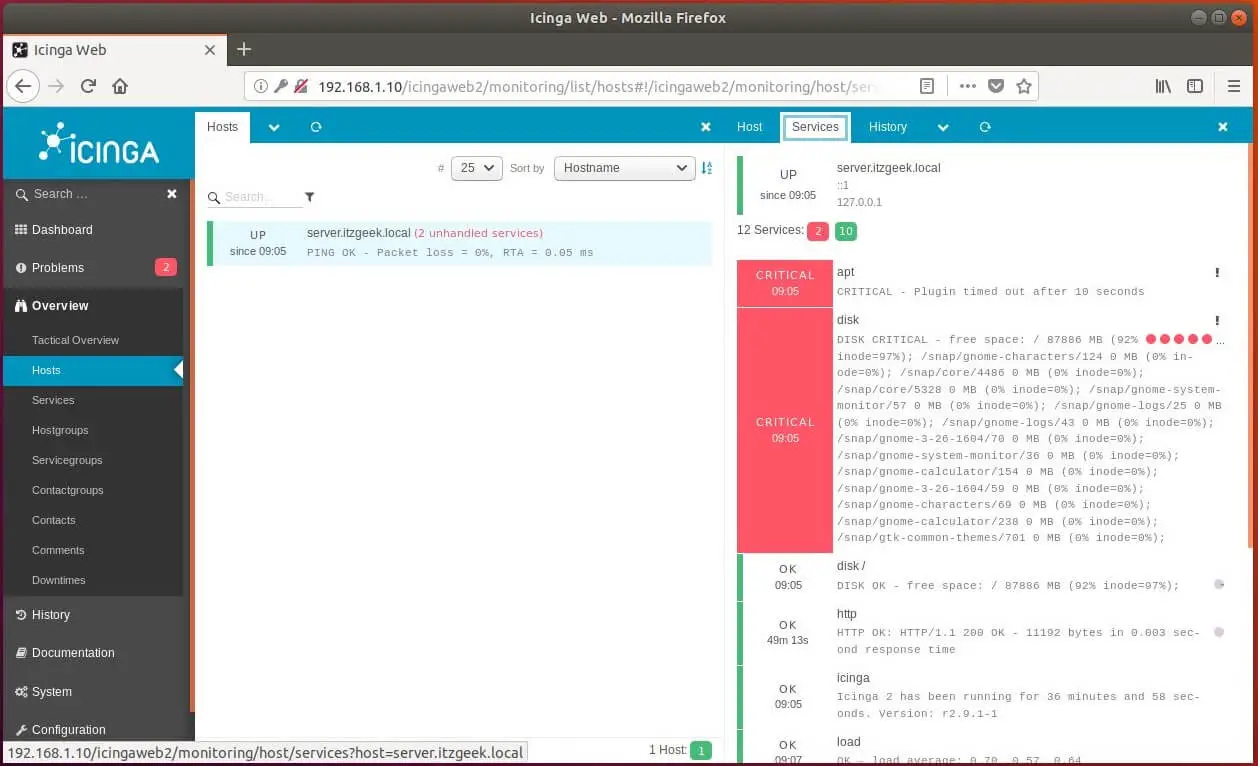The height and width of the screenshot is (766, 1258).
Task: Open Servicegroups in the sidebar
Action: click(67, 460)
